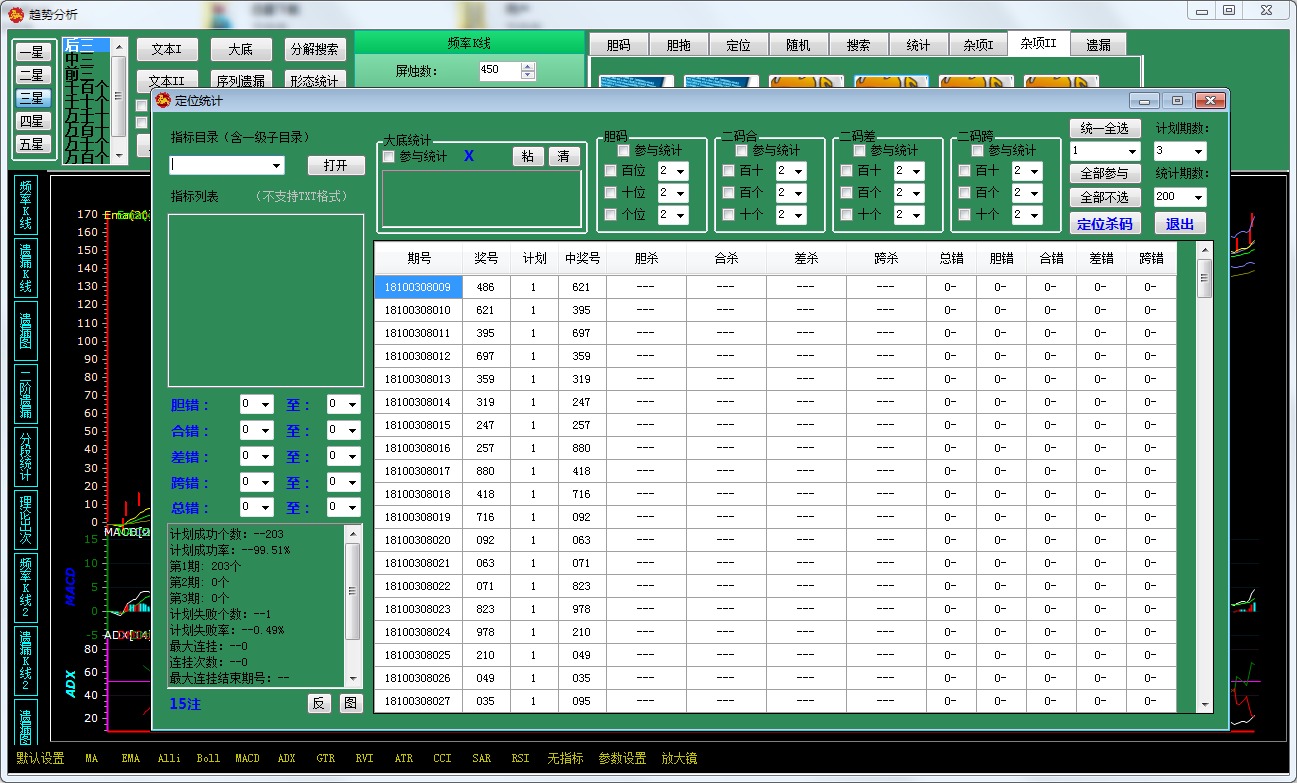Screen dimensions: 1297x783
Task: Click the 定位统计 dialog title icon
Action: [163, 100]
